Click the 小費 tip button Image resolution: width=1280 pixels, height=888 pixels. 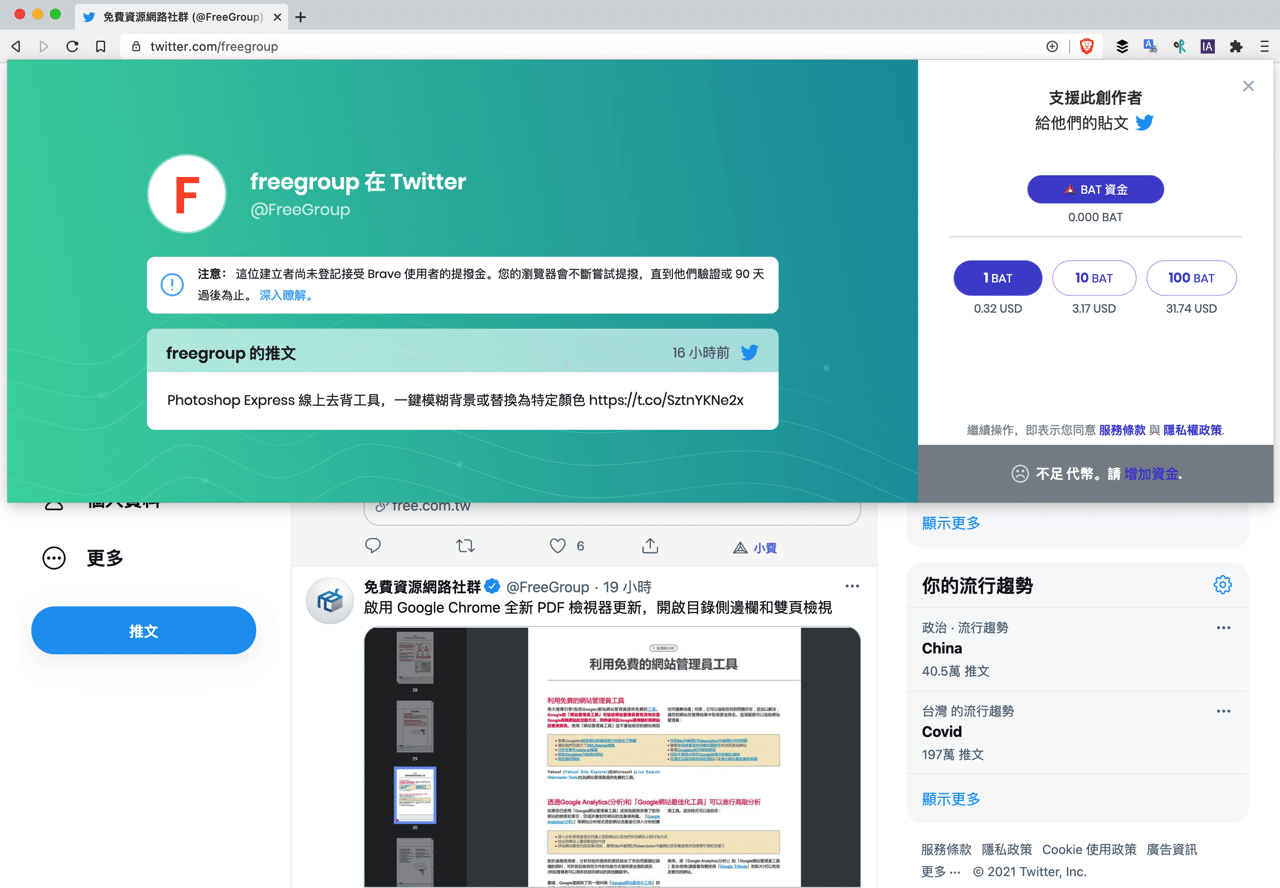click(x=755, y=547)
